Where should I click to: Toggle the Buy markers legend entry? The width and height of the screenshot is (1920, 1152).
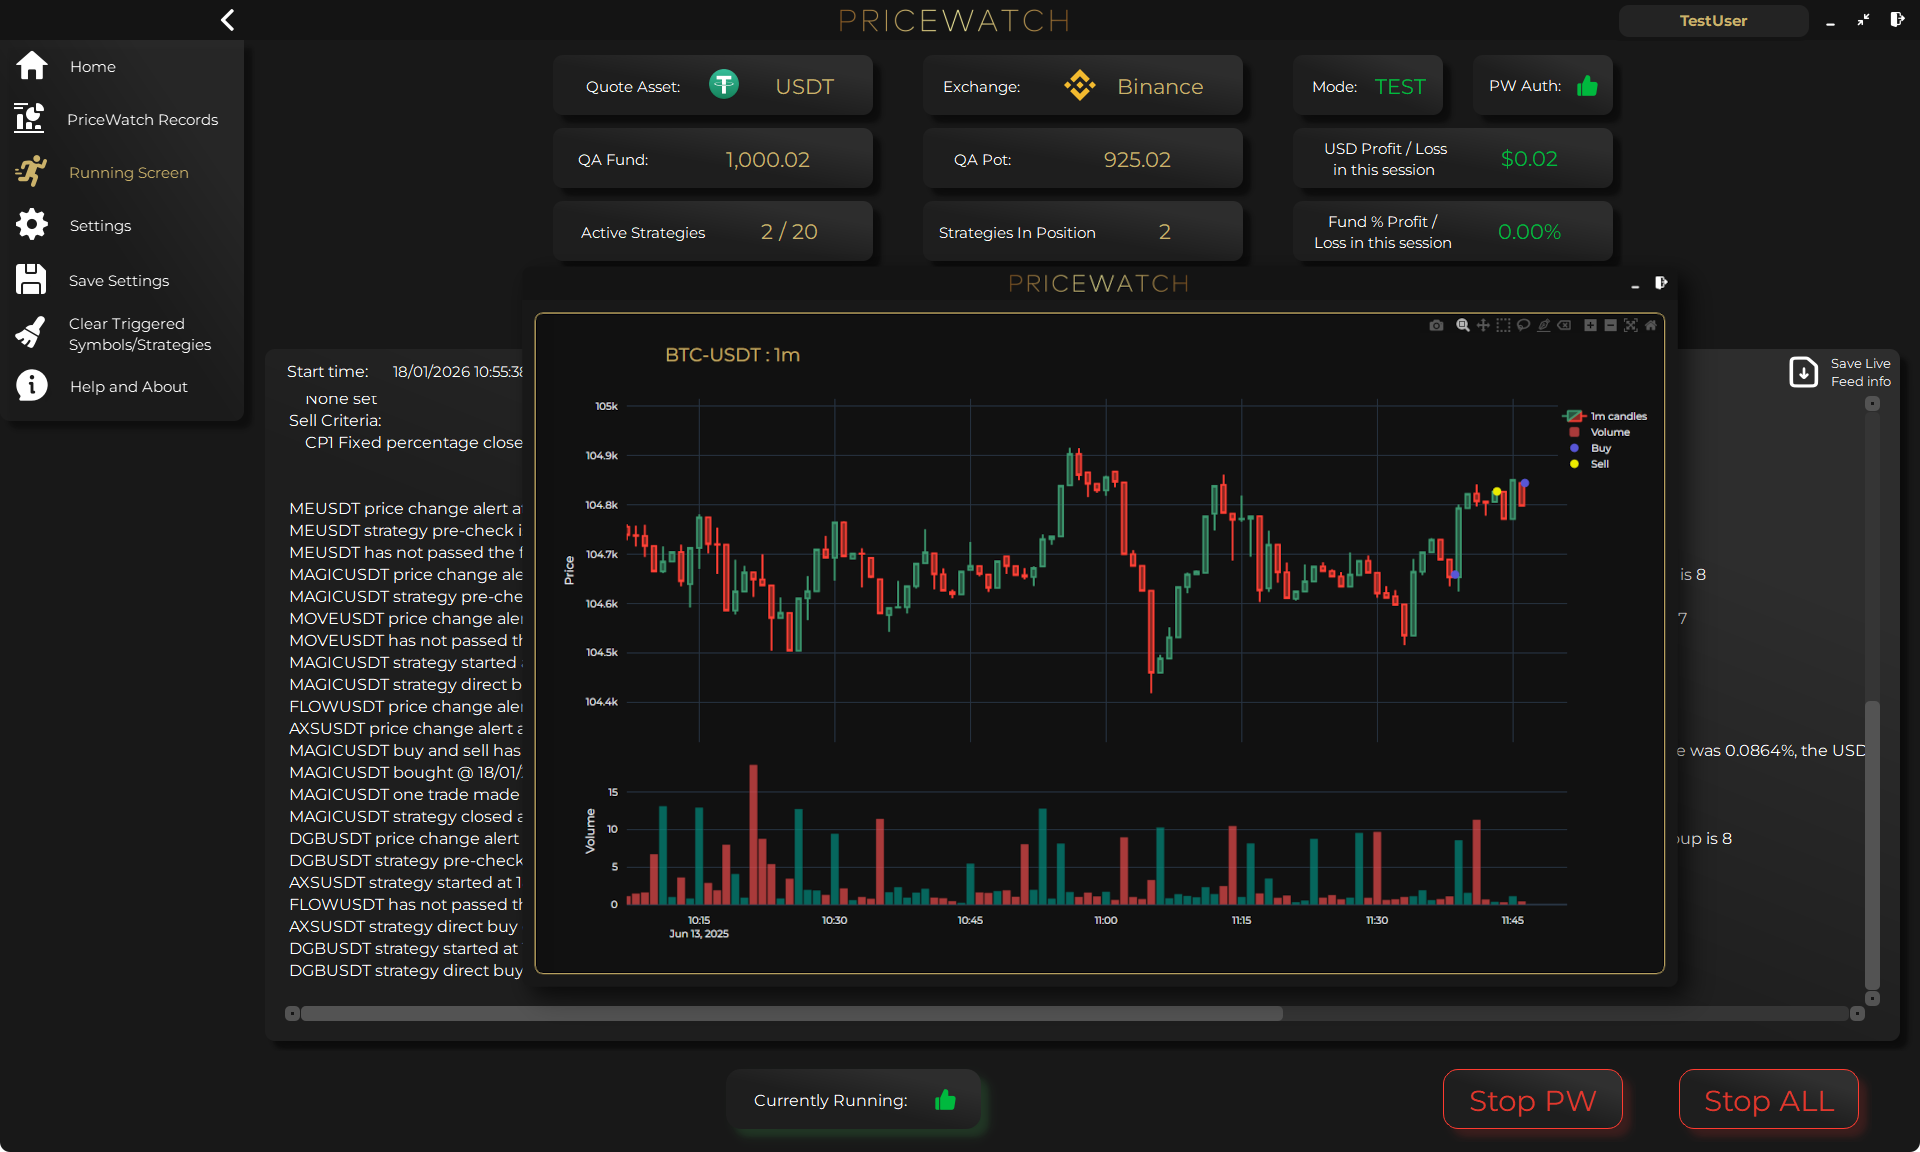(1591, 448)
